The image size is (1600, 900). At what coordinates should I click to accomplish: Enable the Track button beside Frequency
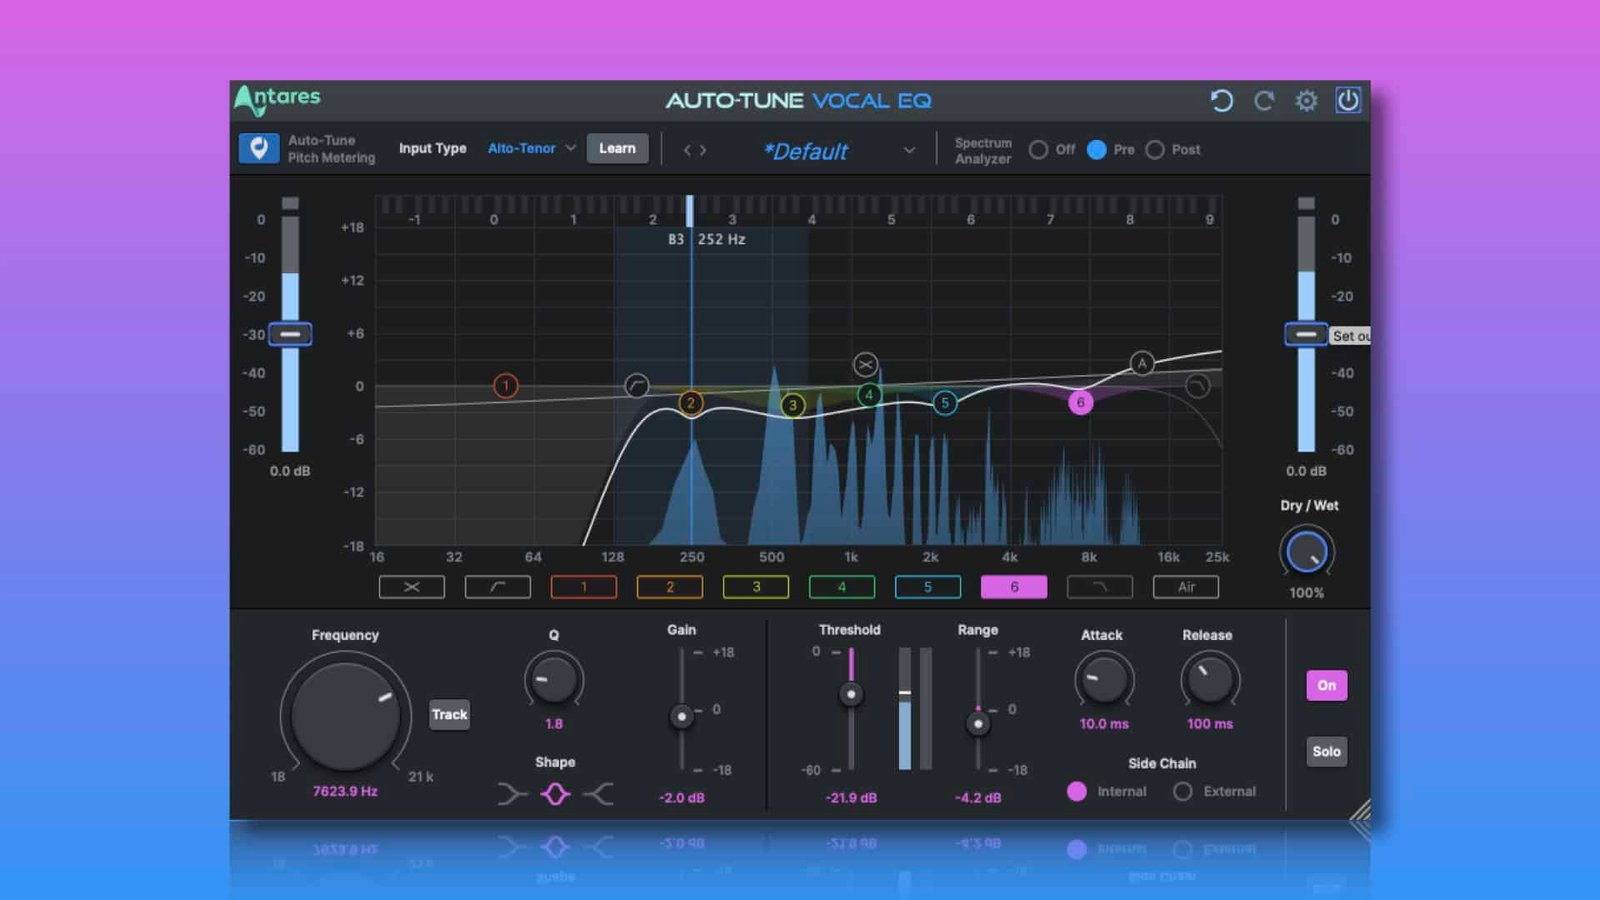pos(449,714)
